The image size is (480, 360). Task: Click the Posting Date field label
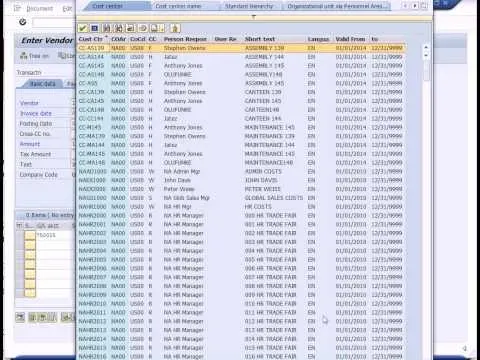tap(36, 124)
